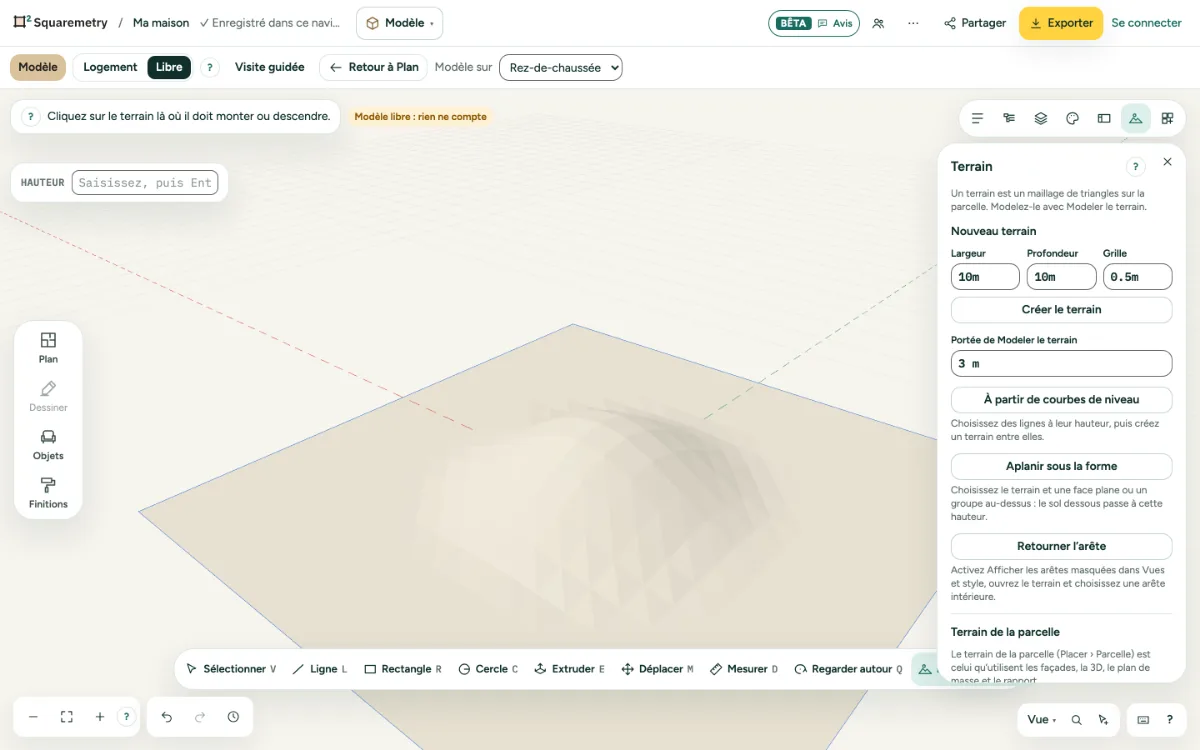
Task: Select the Mesurer tool
Action: click(x=743, y=669)
